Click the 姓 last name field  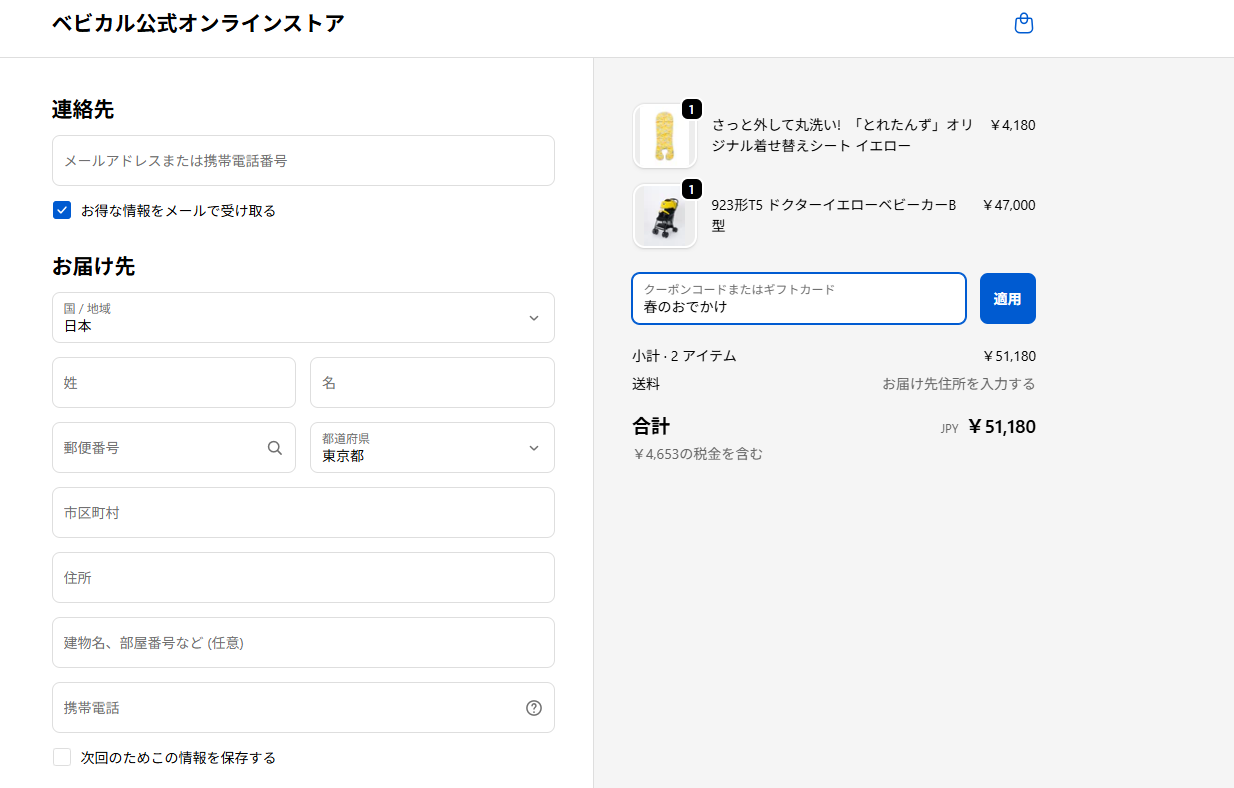173,383
